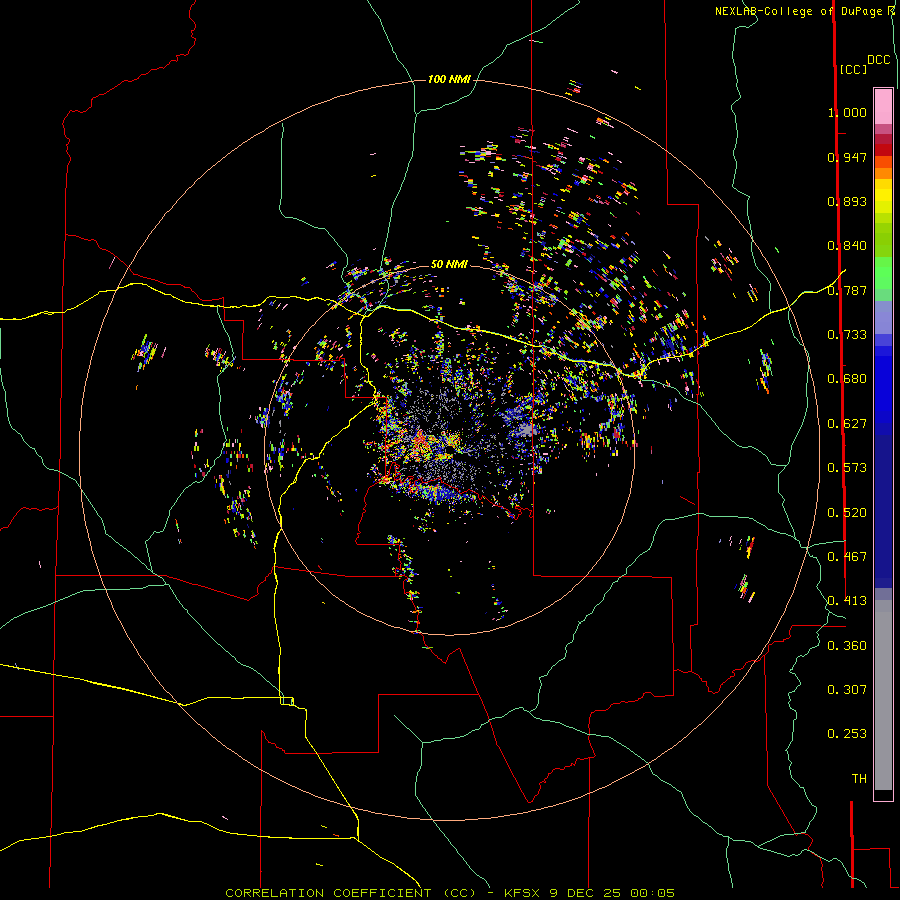Click the KFSX 9 DEC 25 00:05 timestamp

tap(589, 893)
